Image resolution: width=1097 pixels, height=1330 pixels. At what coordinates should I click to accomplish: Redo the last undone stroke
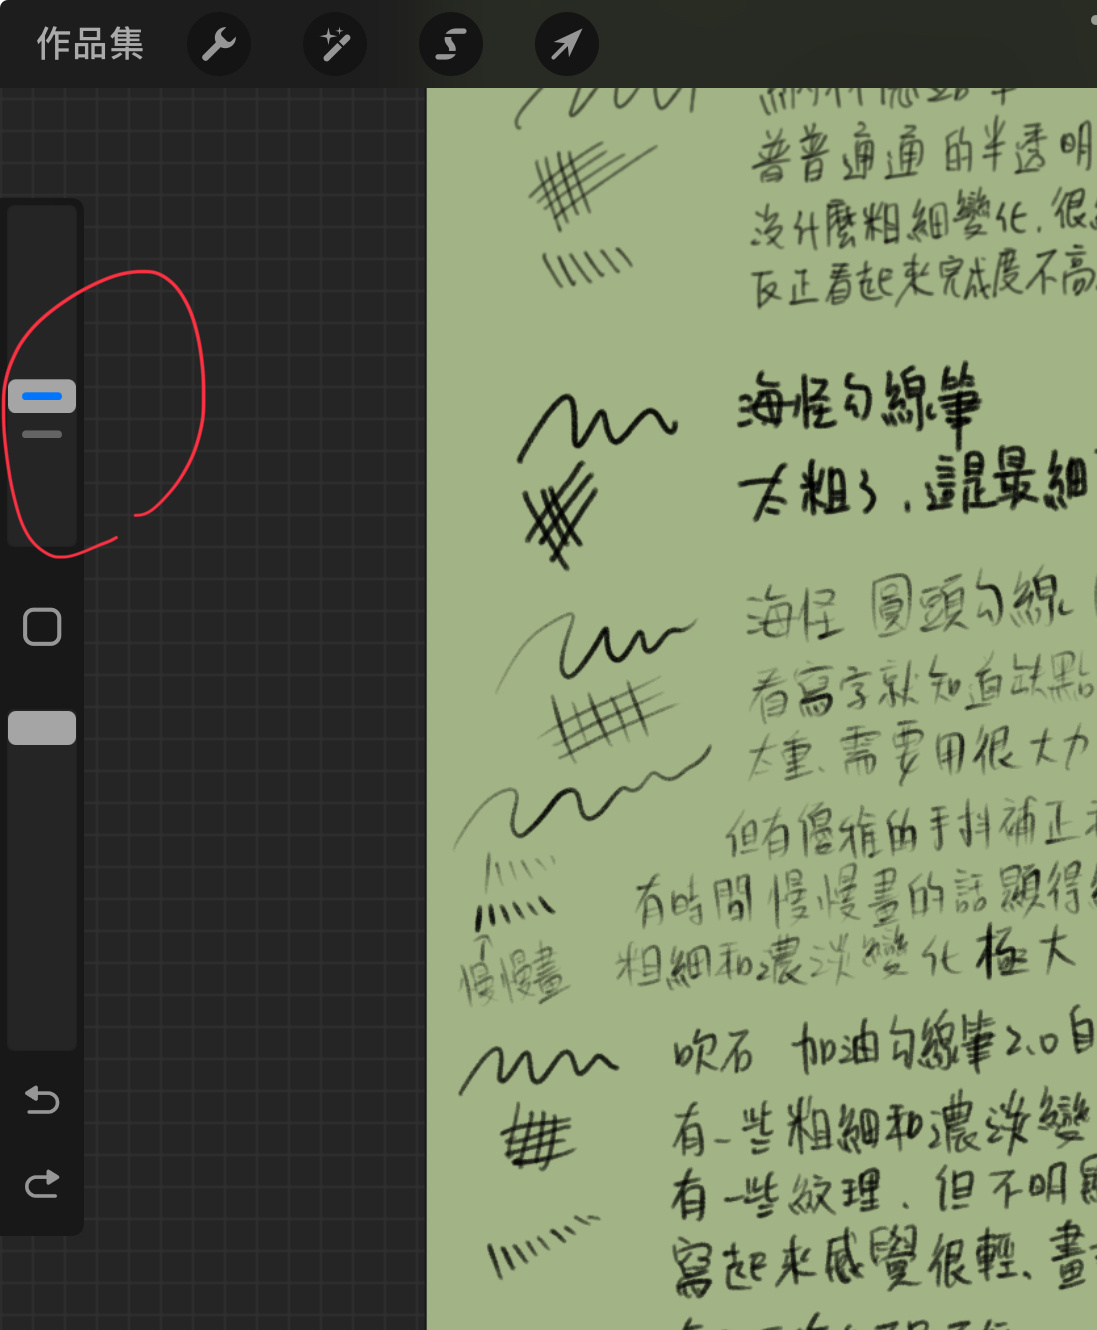[42, 1184]
